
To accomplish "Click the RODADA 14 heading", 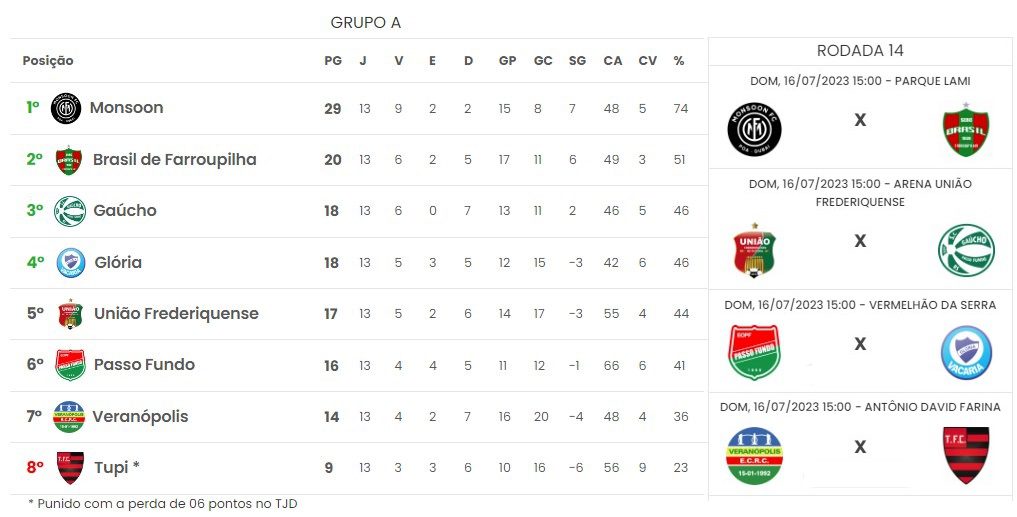I will tap(860, 51).
